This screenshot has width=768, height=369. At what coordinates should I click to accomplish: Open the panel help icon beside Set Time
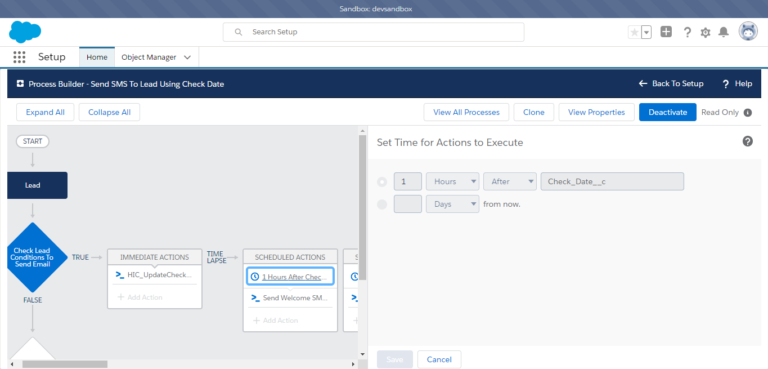click(x=747, y=142)
